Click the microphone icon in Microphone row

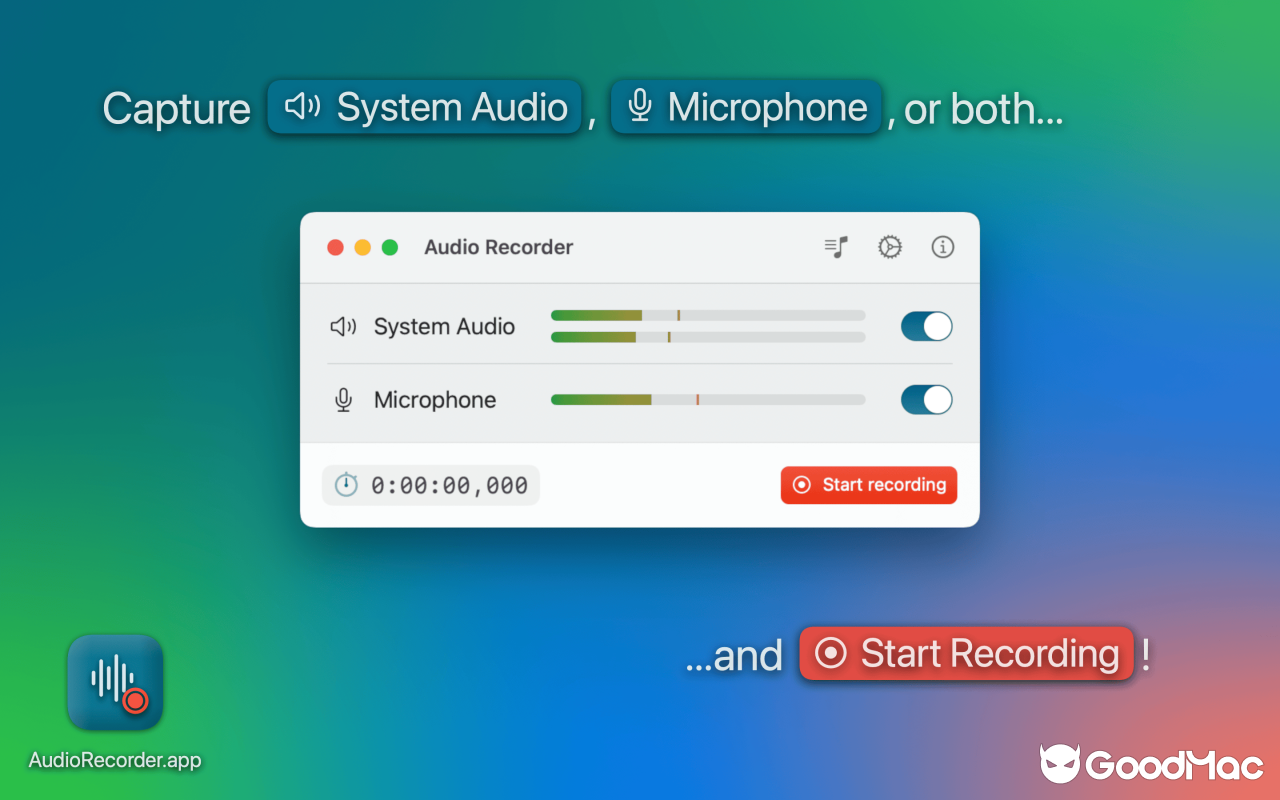pyautogui.click(x=343, y=400)
